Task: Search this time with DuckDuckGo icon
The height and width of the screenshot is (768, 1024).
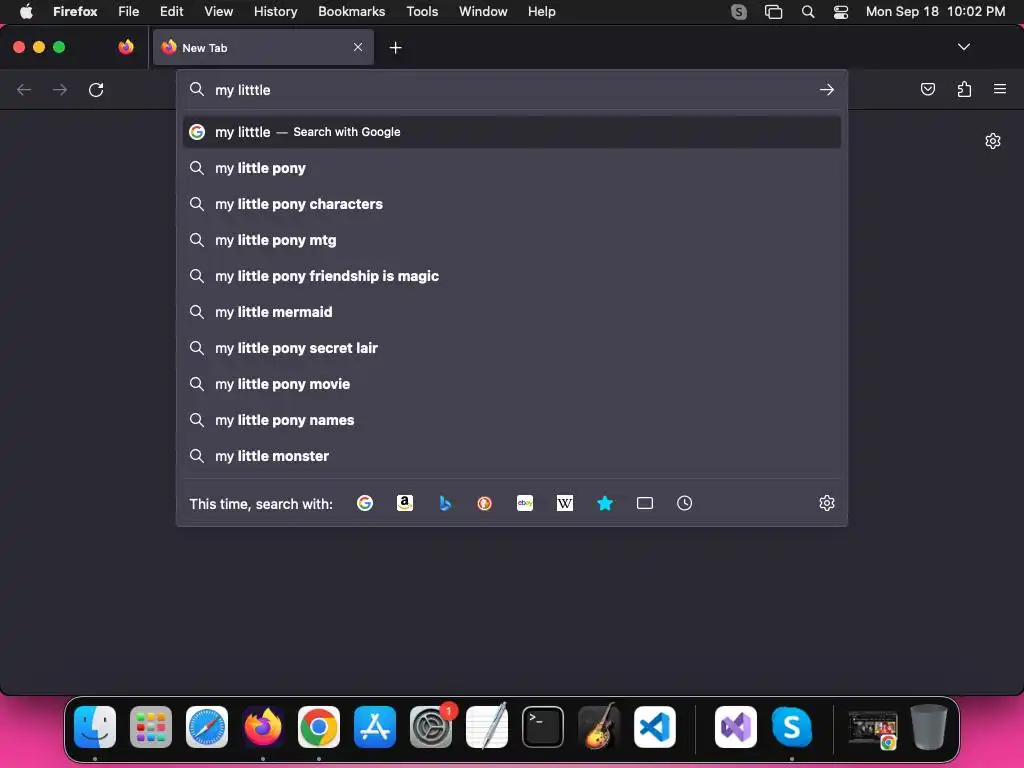Action: point(485,503)
